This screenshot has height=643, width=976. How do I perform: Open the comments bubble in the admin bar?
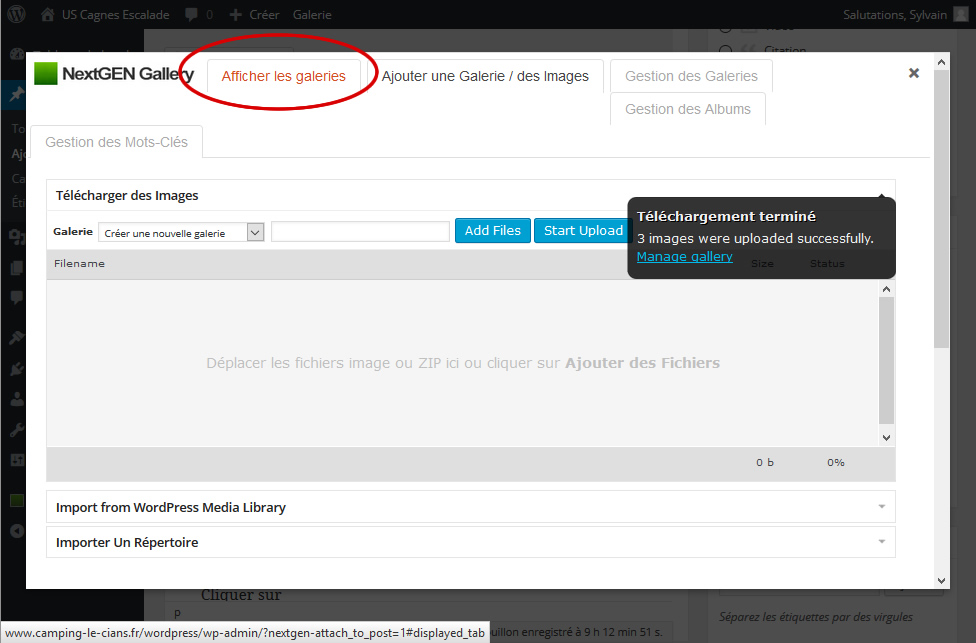192,14
